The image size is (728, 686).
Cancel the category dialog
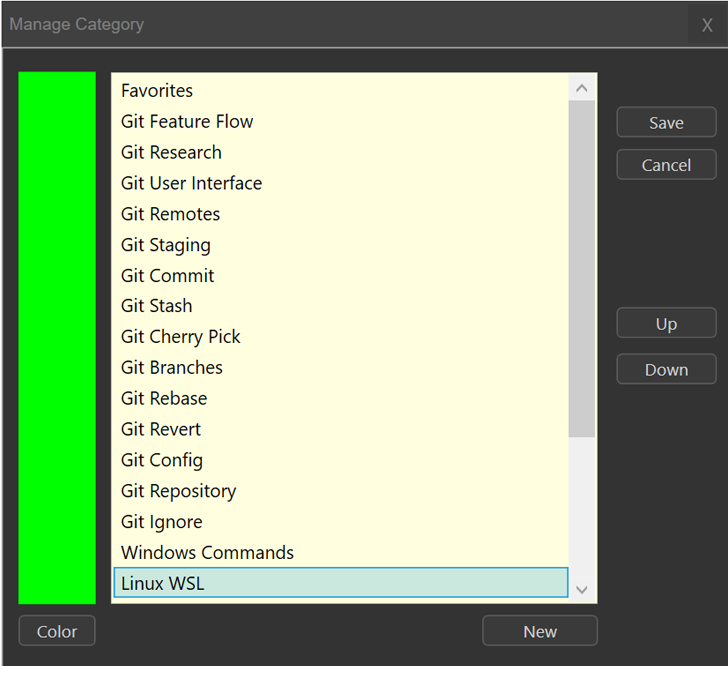click(x=666, y=165)
